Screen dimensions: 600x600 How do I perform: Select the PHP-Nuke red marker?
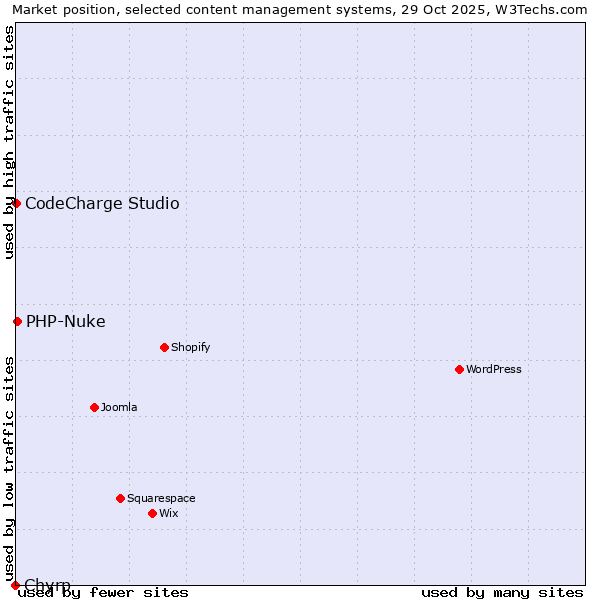pyautogui.click(x=17, y=321)
